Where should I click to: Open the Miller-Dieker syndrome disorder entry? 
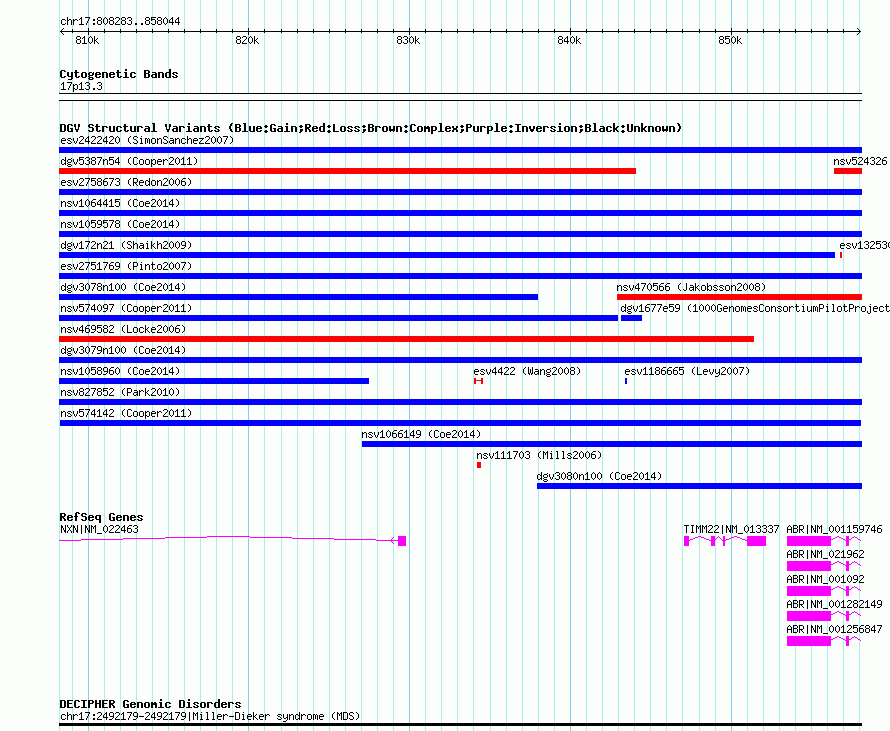210,716
